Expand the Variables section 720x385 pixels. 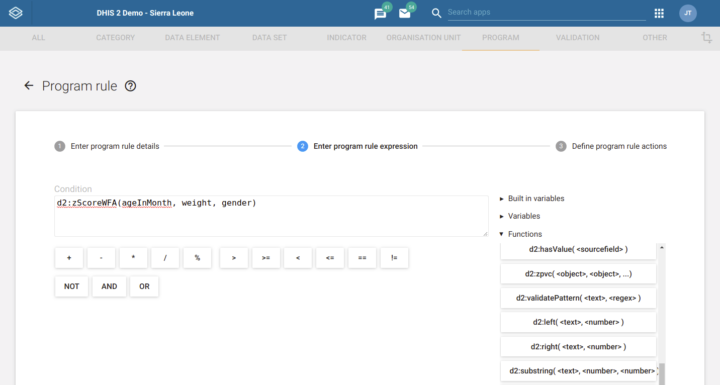coord(520,216)
